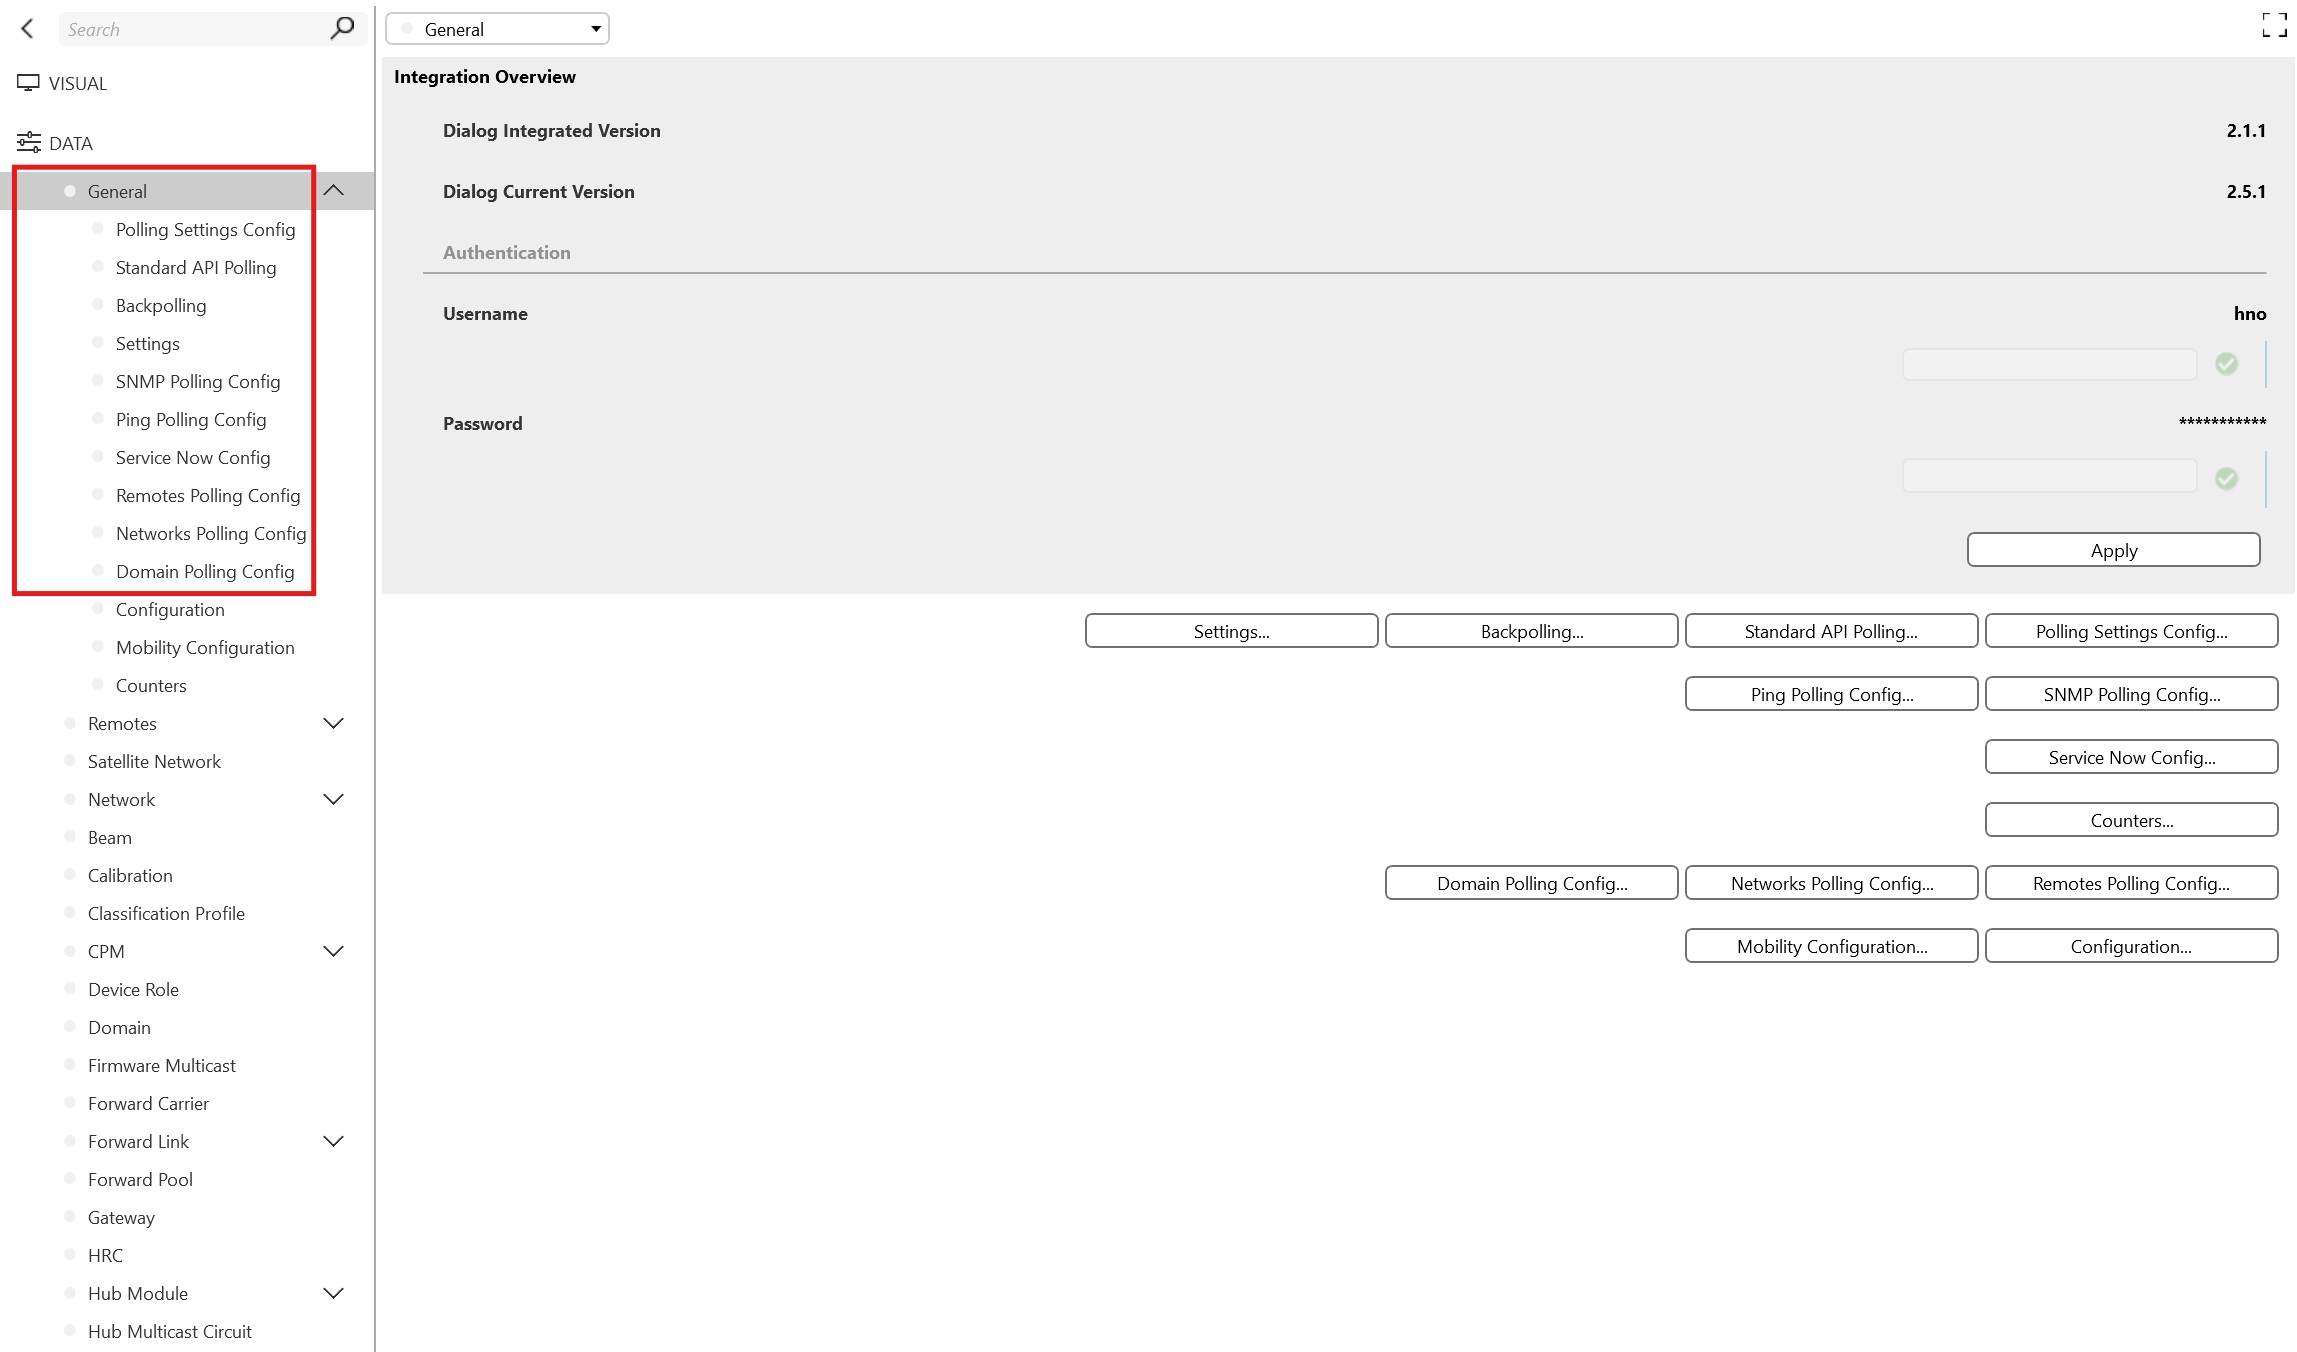This screenshot has height=1352, width=2297.
Task: Click the back arrow icon
Action: (28, 29)
